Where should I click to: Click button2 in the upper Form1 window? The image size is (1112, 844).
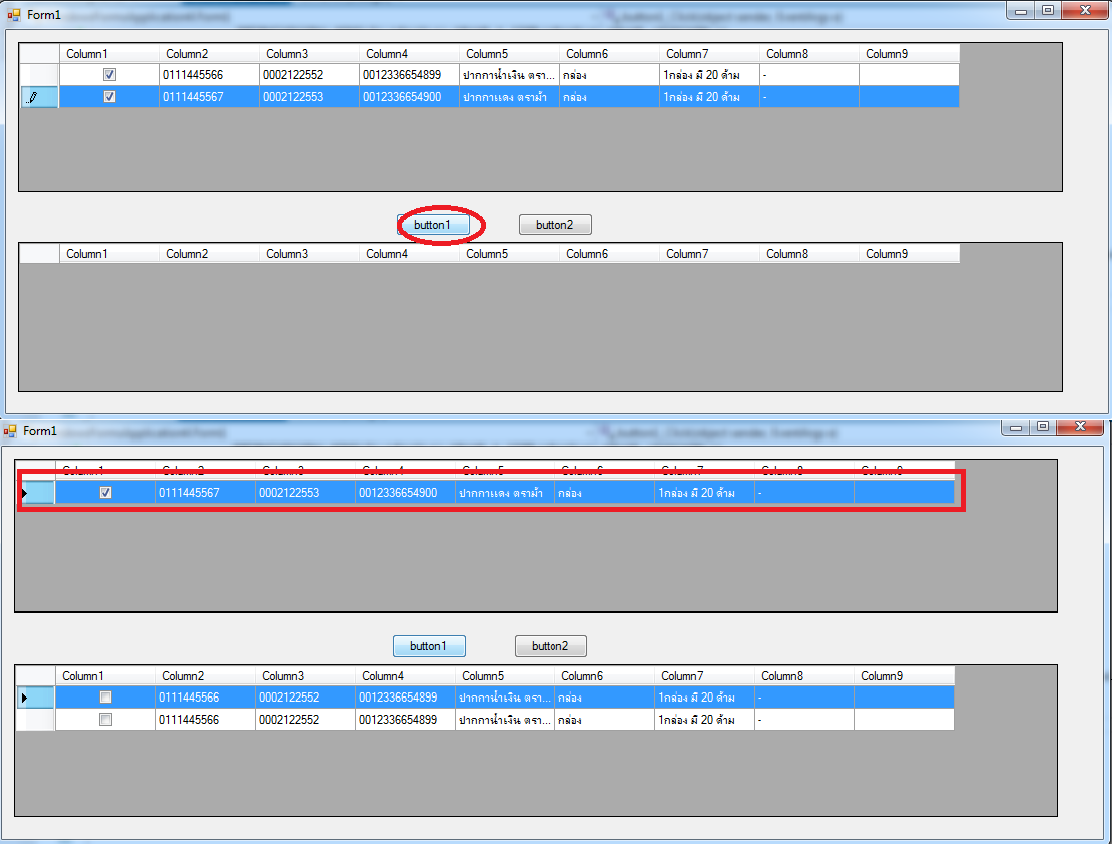tap(555, 225)
